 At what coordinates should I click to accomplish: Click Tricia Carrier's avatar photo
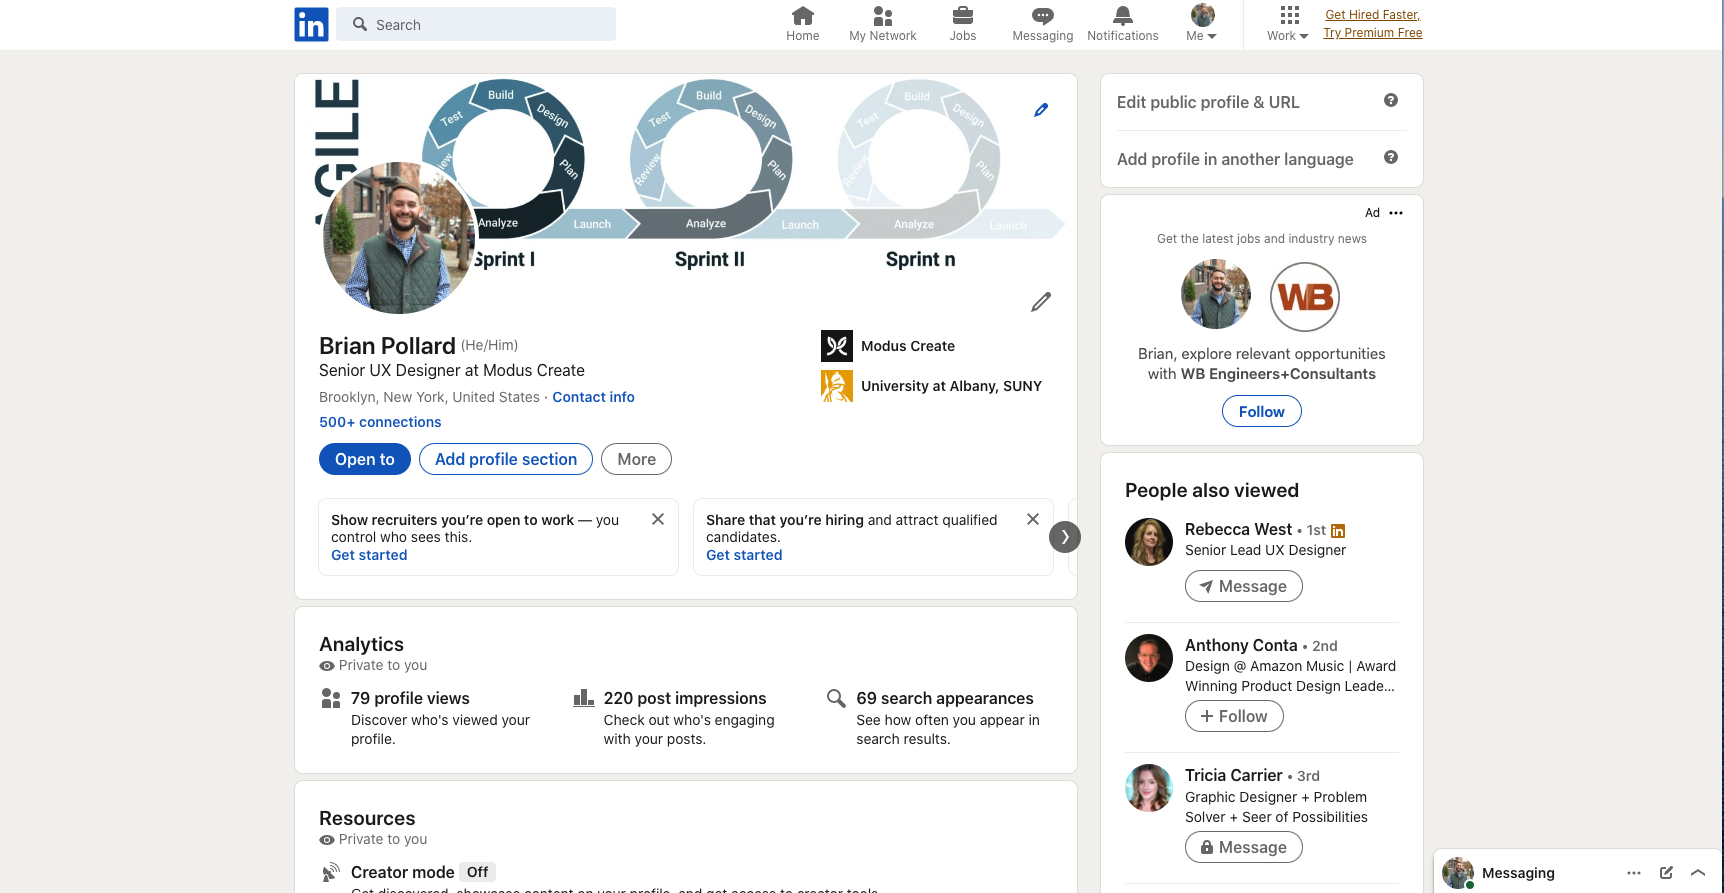tap(1149, 788)
